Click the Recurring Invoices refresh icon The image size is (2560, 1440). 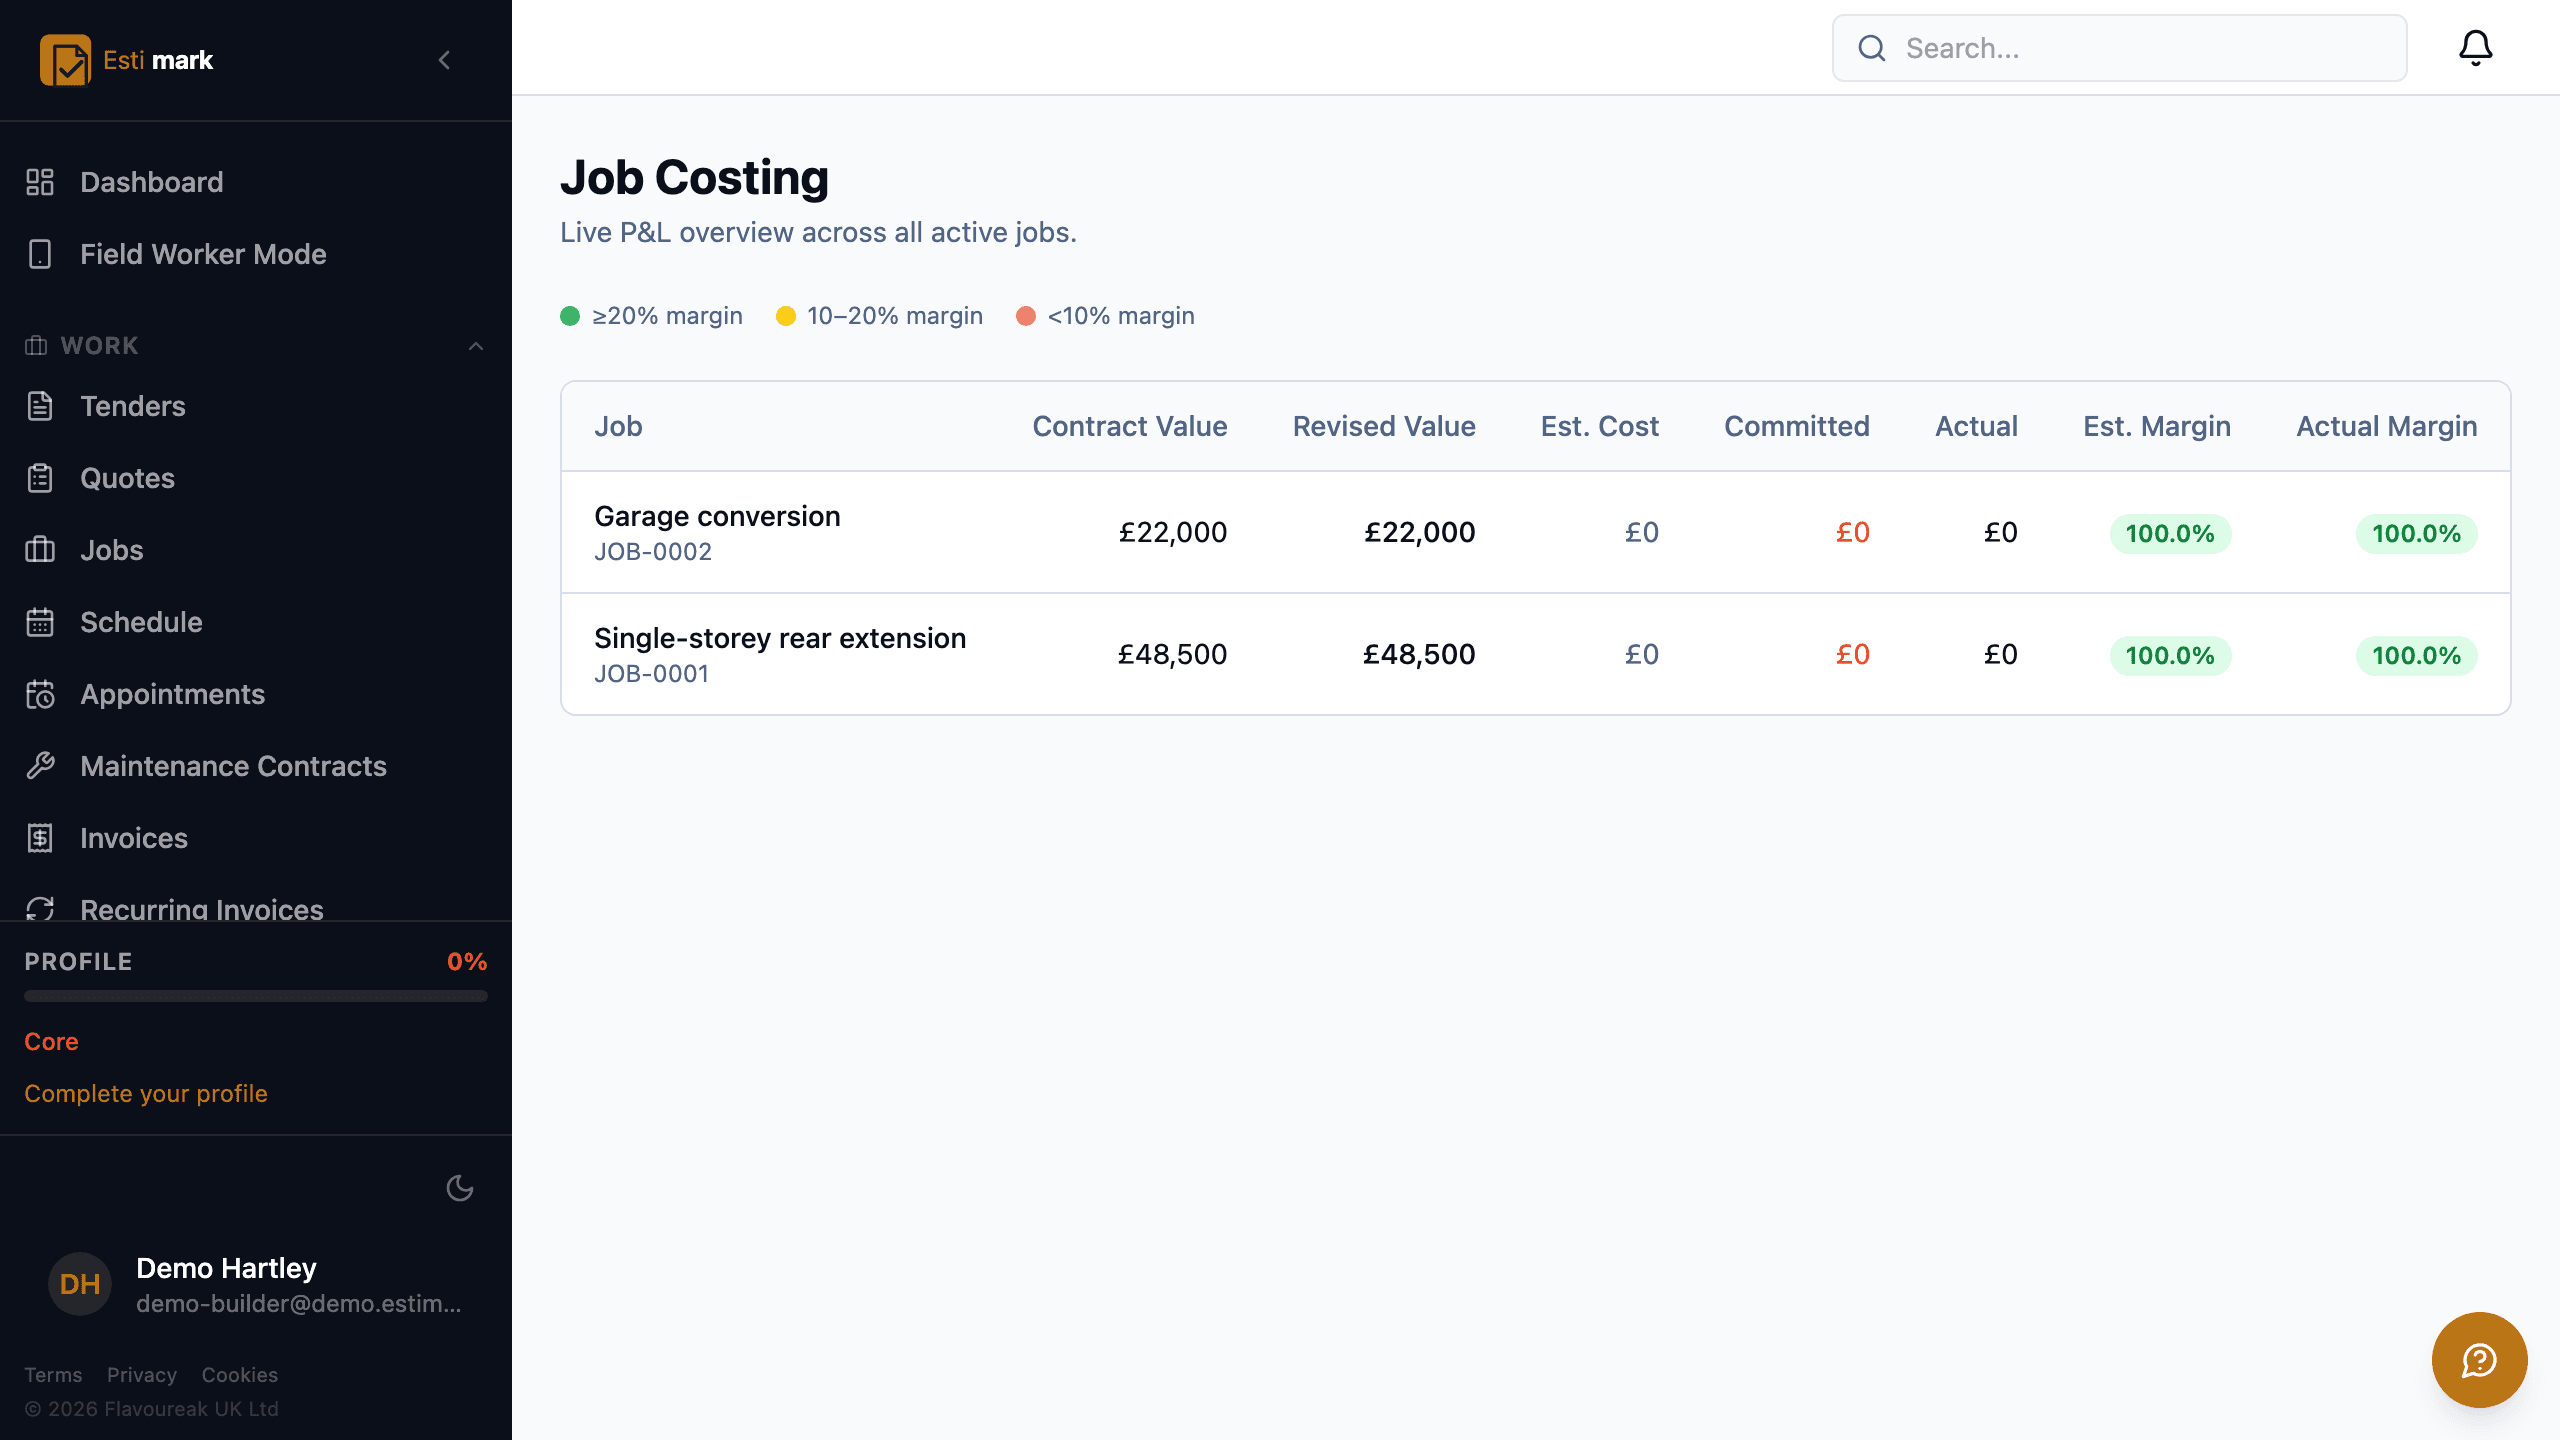coord(40,908)
